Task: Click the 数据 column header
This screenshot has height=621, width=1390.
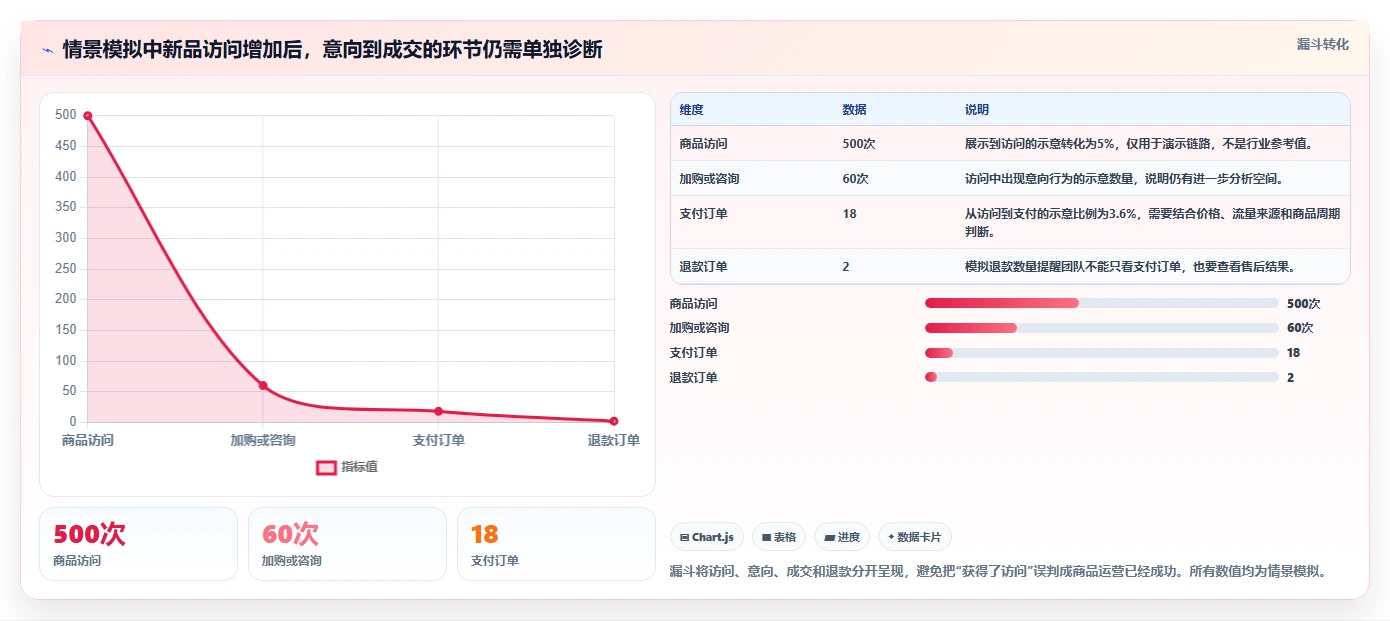Action: 855,110
